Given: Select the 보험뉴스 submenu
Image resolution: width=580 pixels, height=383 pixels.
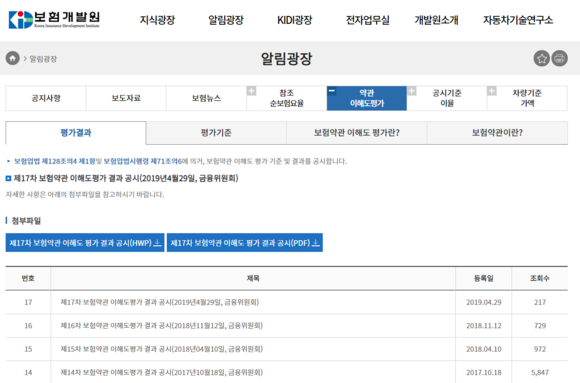Looking at the screenshot, I should click(206, 98).
